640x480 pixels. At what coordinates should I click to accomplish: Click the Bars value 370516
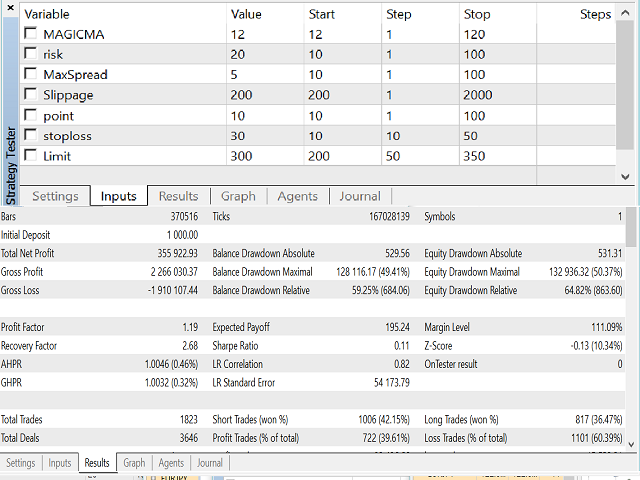click(x=184, y=216)
